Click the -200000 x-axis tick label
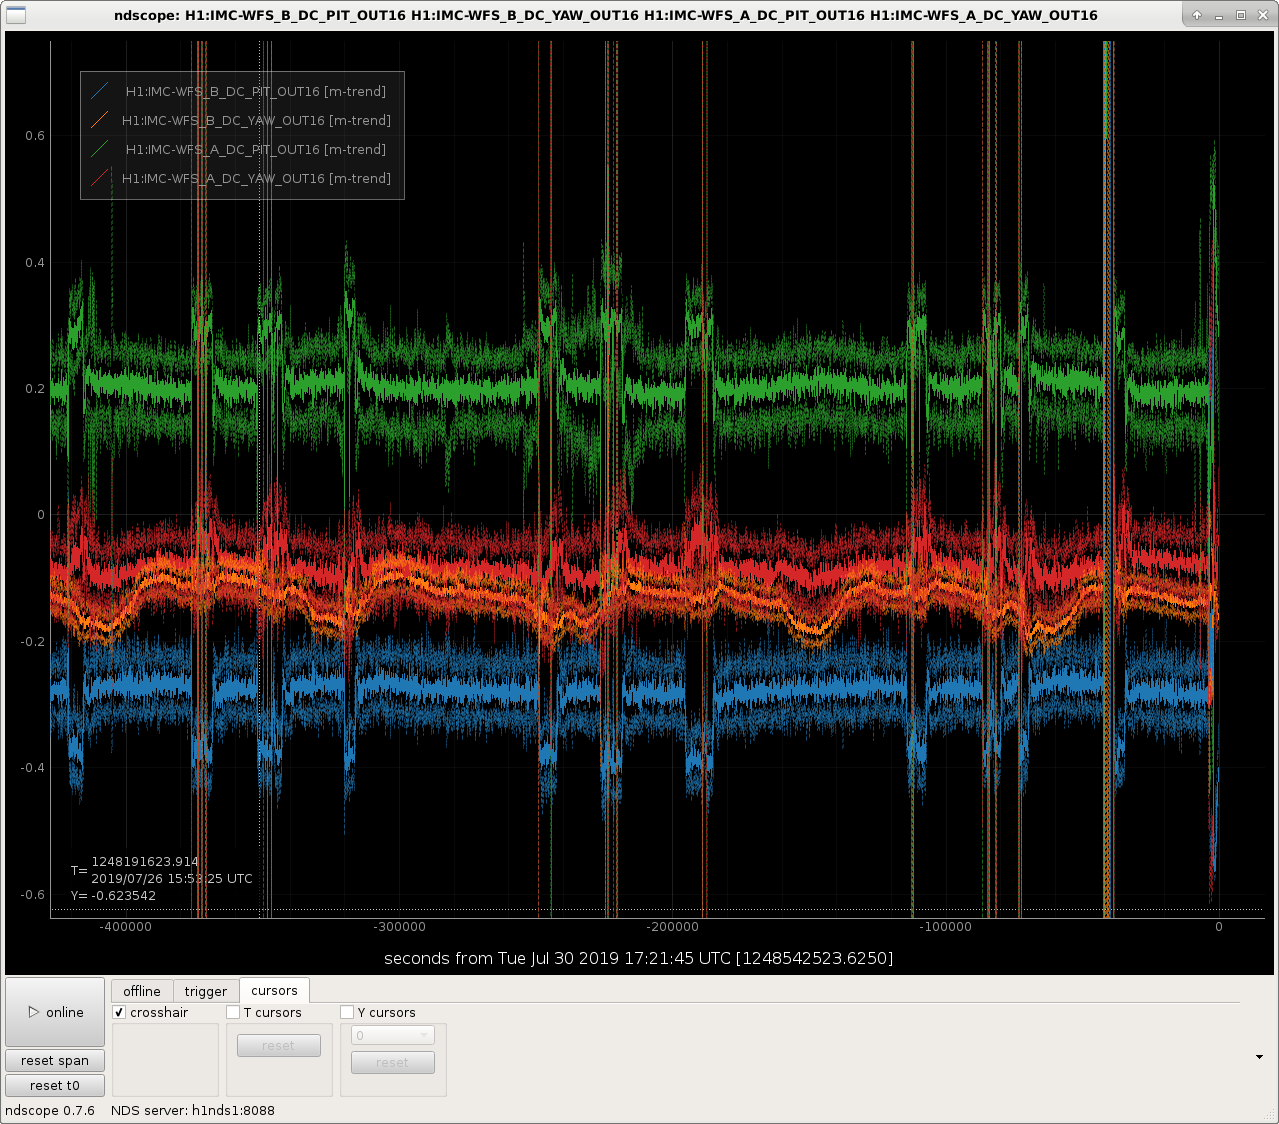Screen dimensions: 1279x1124 coord(672,927)
